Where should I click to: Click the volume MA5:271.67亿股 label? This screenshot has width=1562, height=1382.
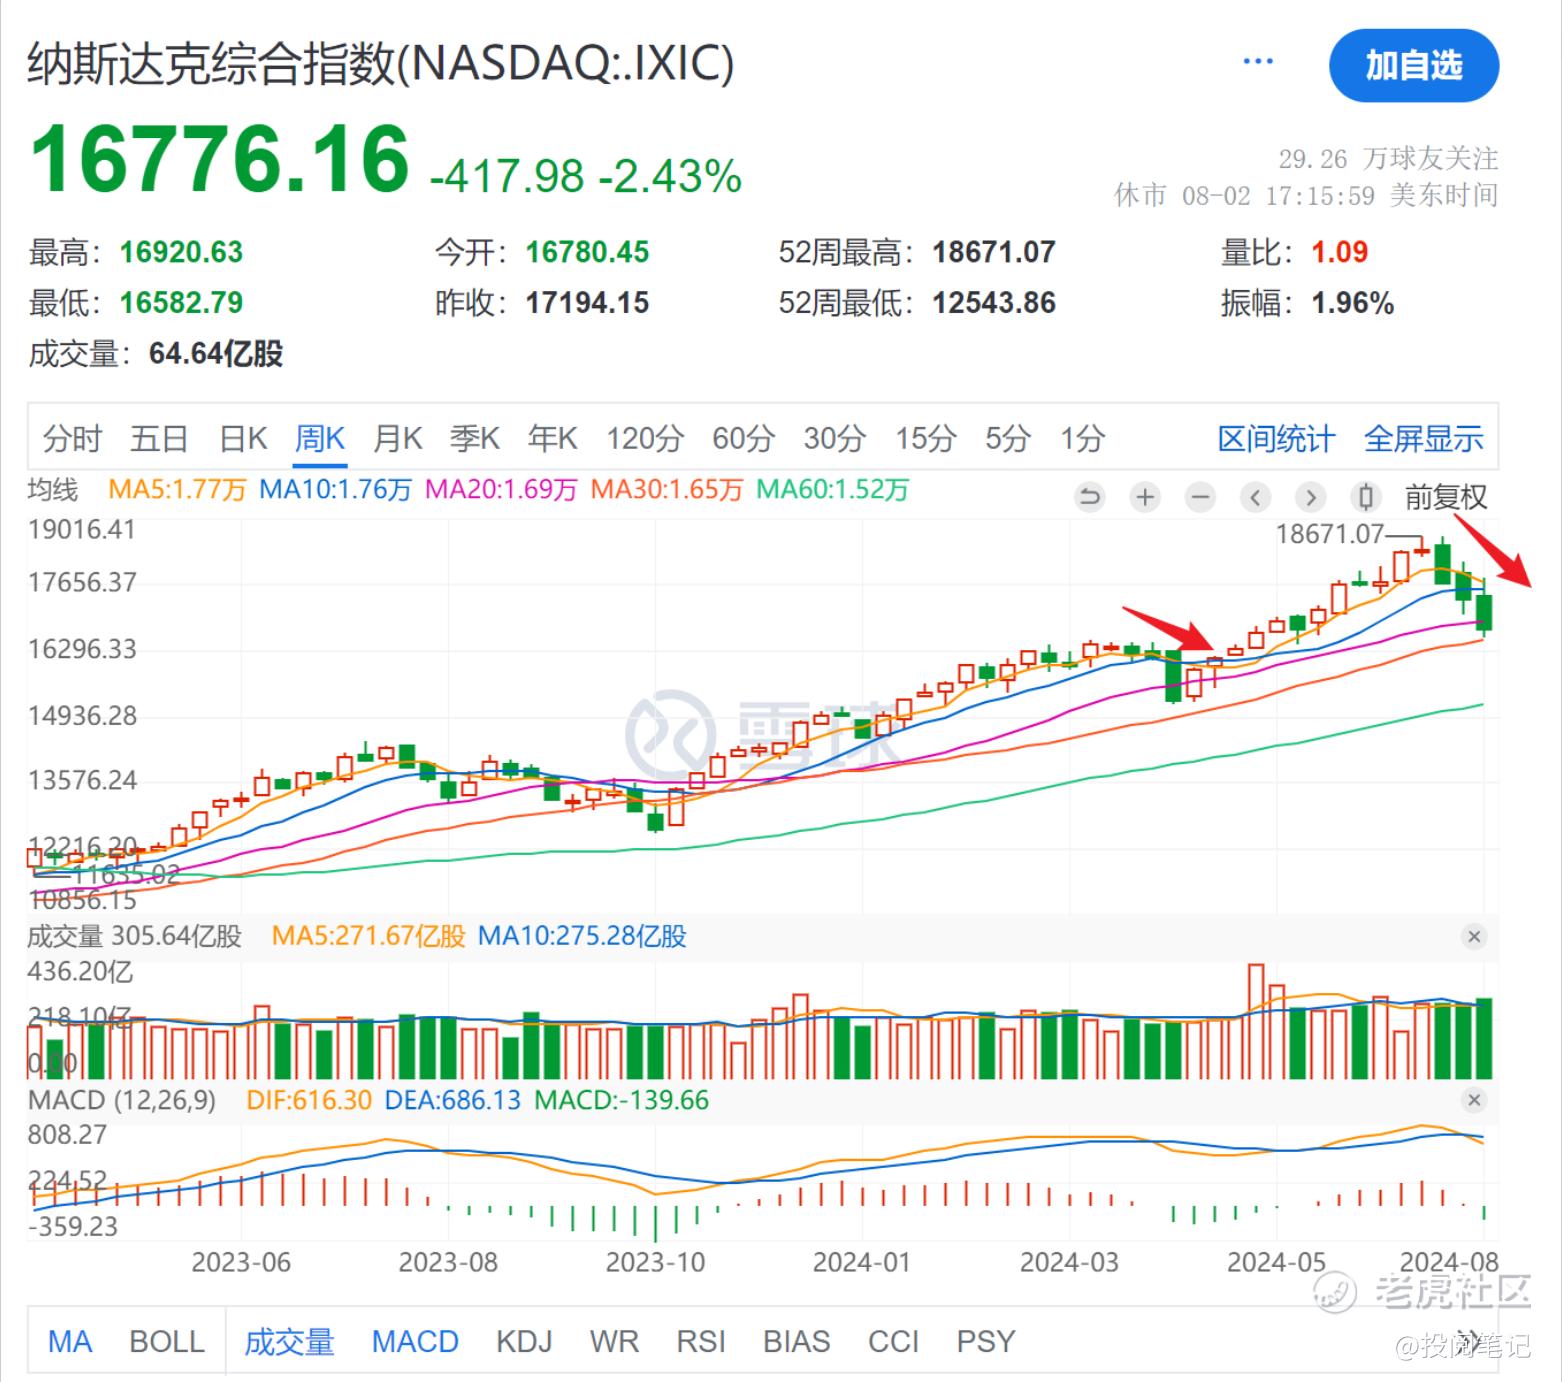pos(369,937)
